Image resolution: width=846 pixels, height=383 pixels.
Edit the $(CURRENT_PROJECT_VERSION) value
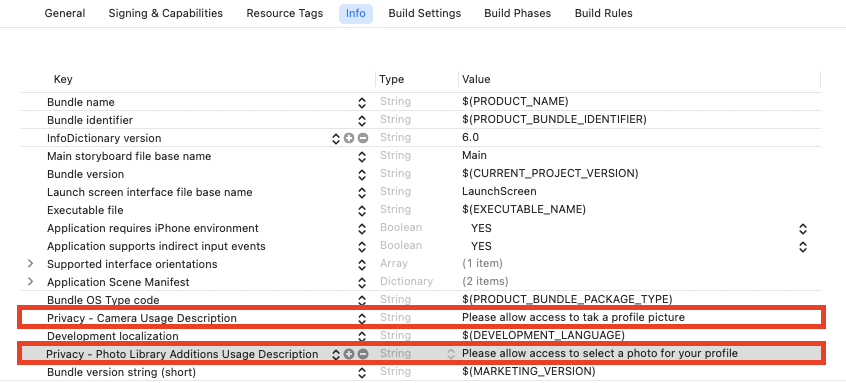(x=550, y=174)
